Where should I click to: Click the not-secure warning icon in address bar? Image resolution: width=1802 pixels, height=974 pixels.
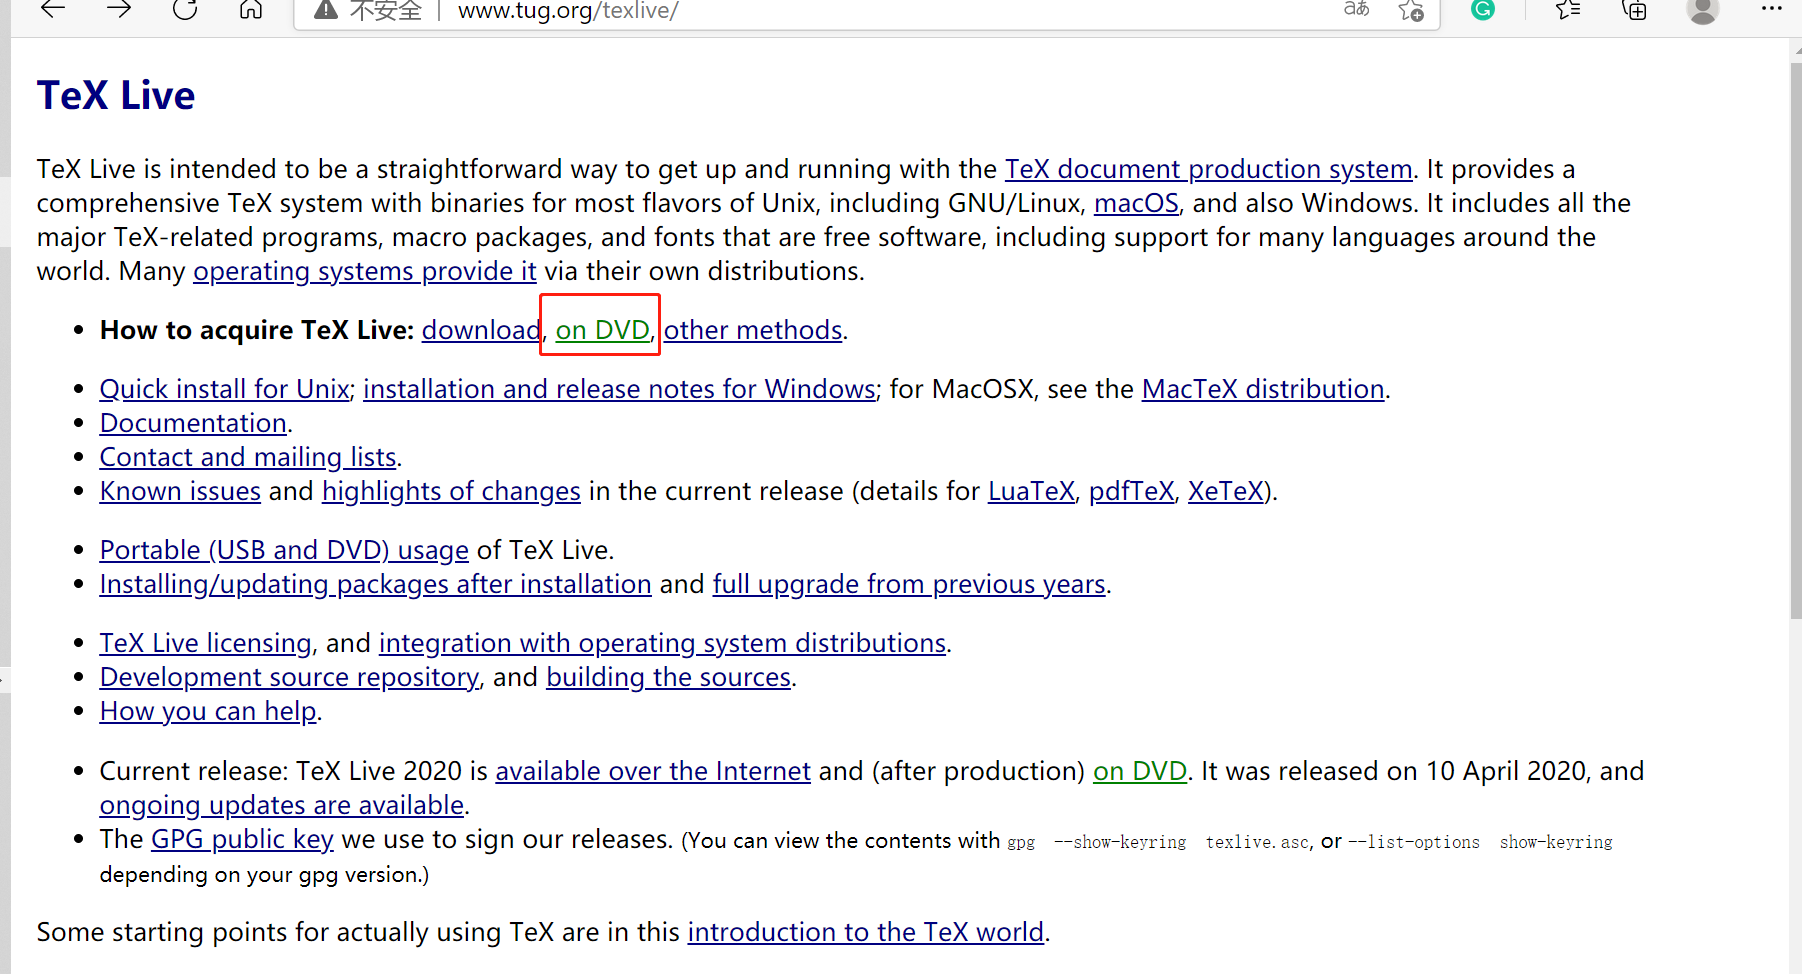[326, 10]
